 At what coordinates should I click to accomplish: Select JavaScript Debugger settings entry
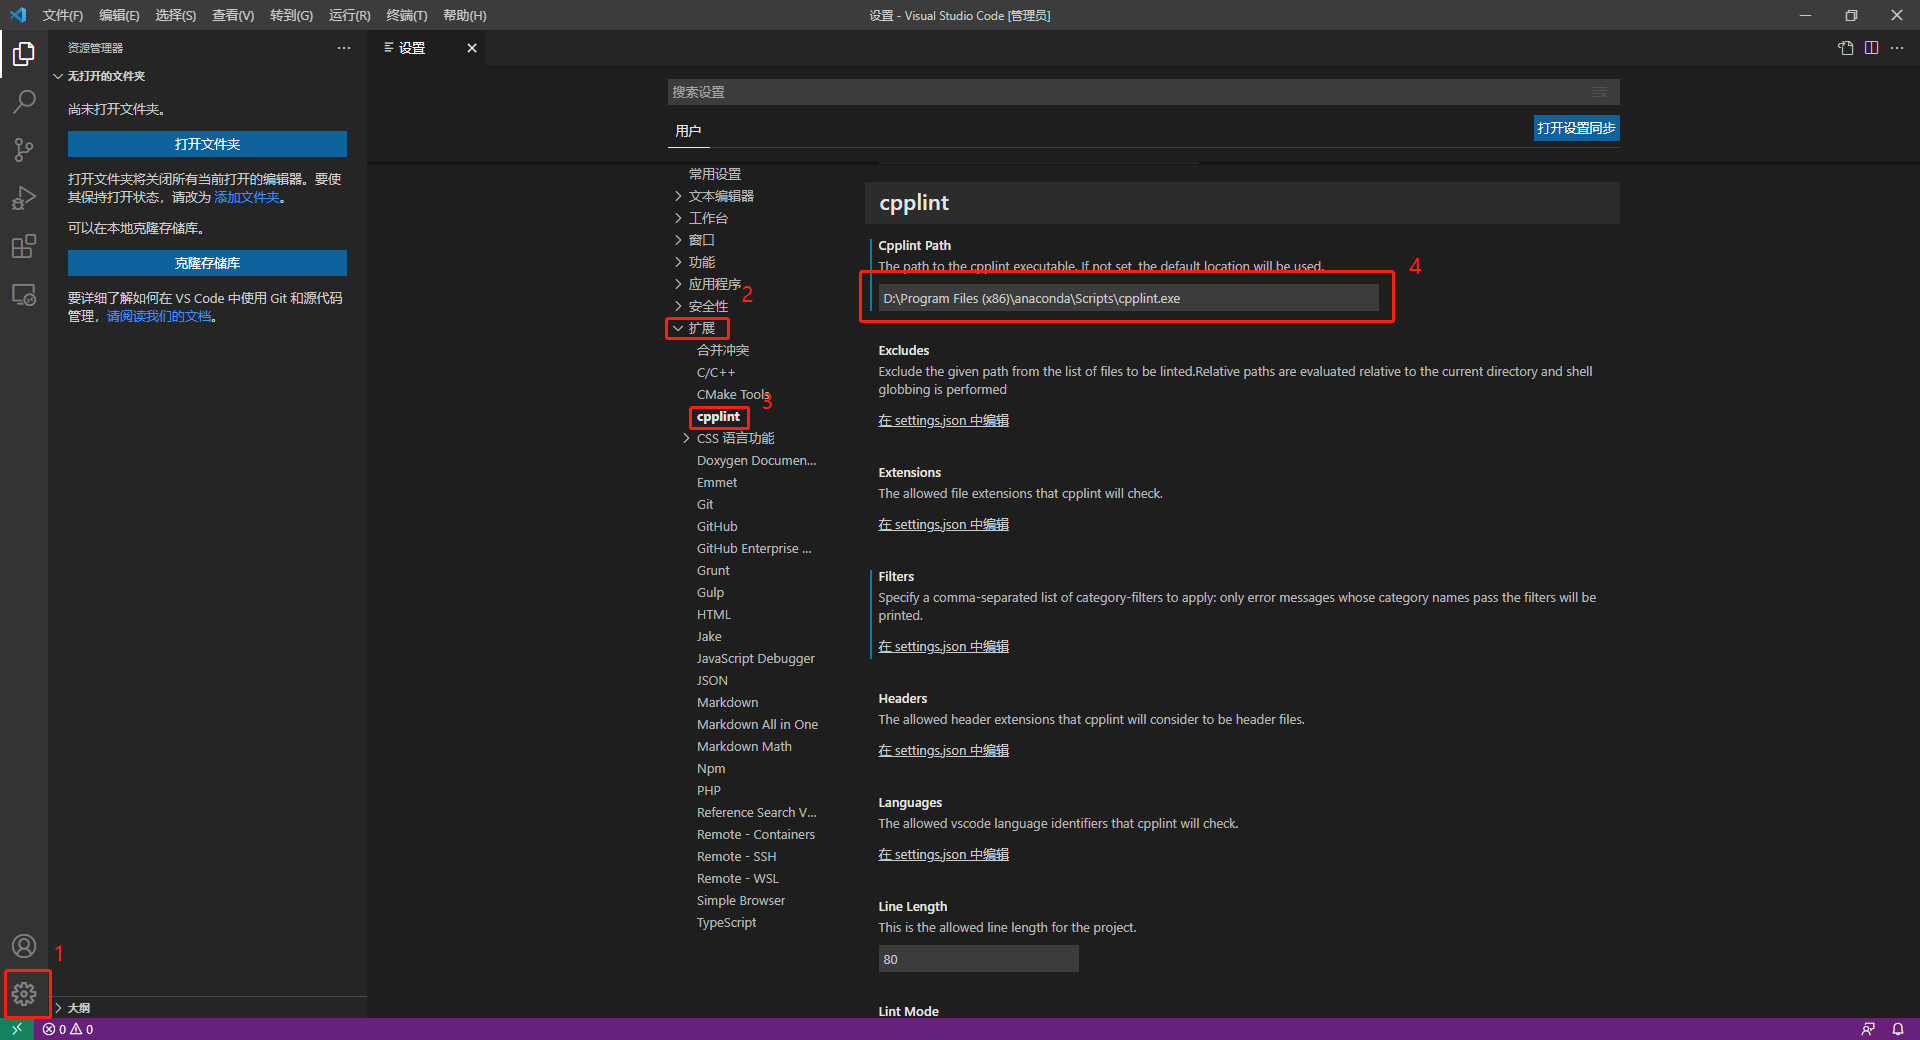click(x=755, y=658)
